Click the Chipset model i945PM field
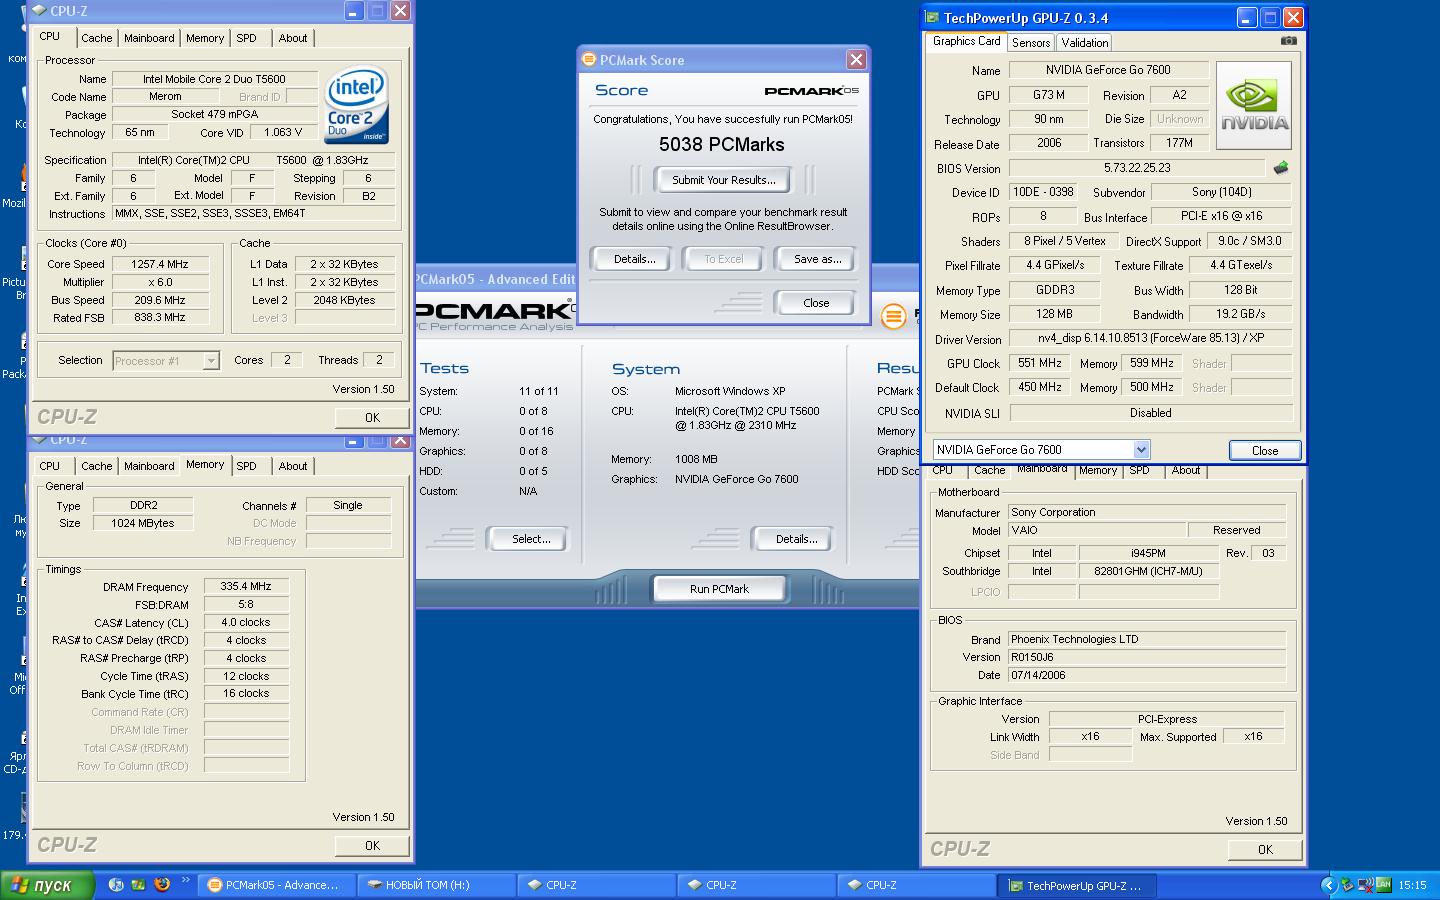This screenshot has width=1440, height=900. [x=1148, y=553]
